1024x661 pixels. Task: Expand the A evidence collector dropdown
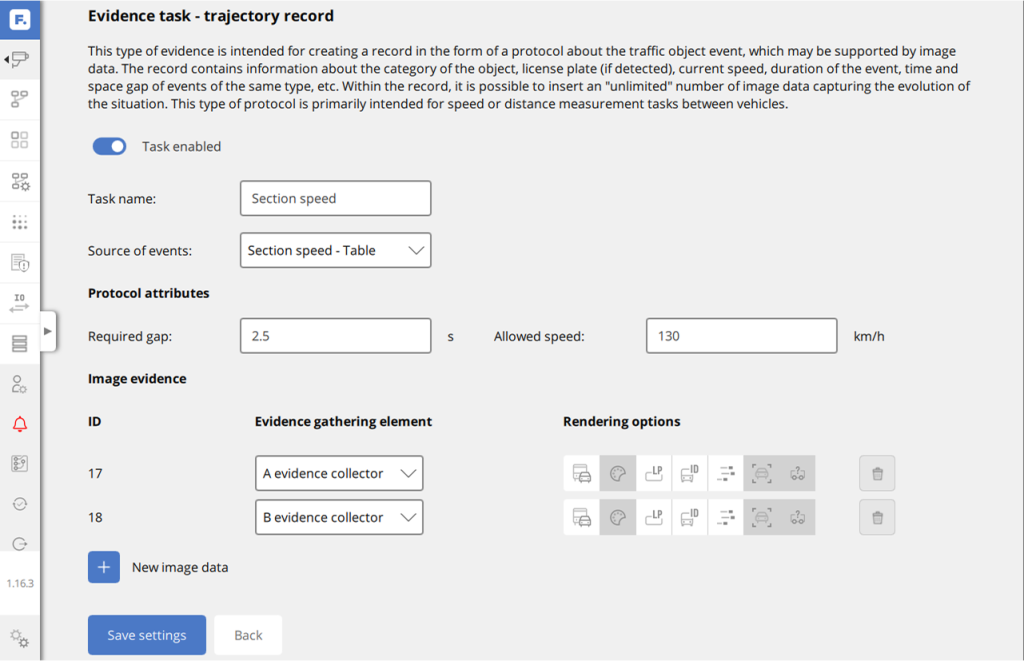[339, 473]
